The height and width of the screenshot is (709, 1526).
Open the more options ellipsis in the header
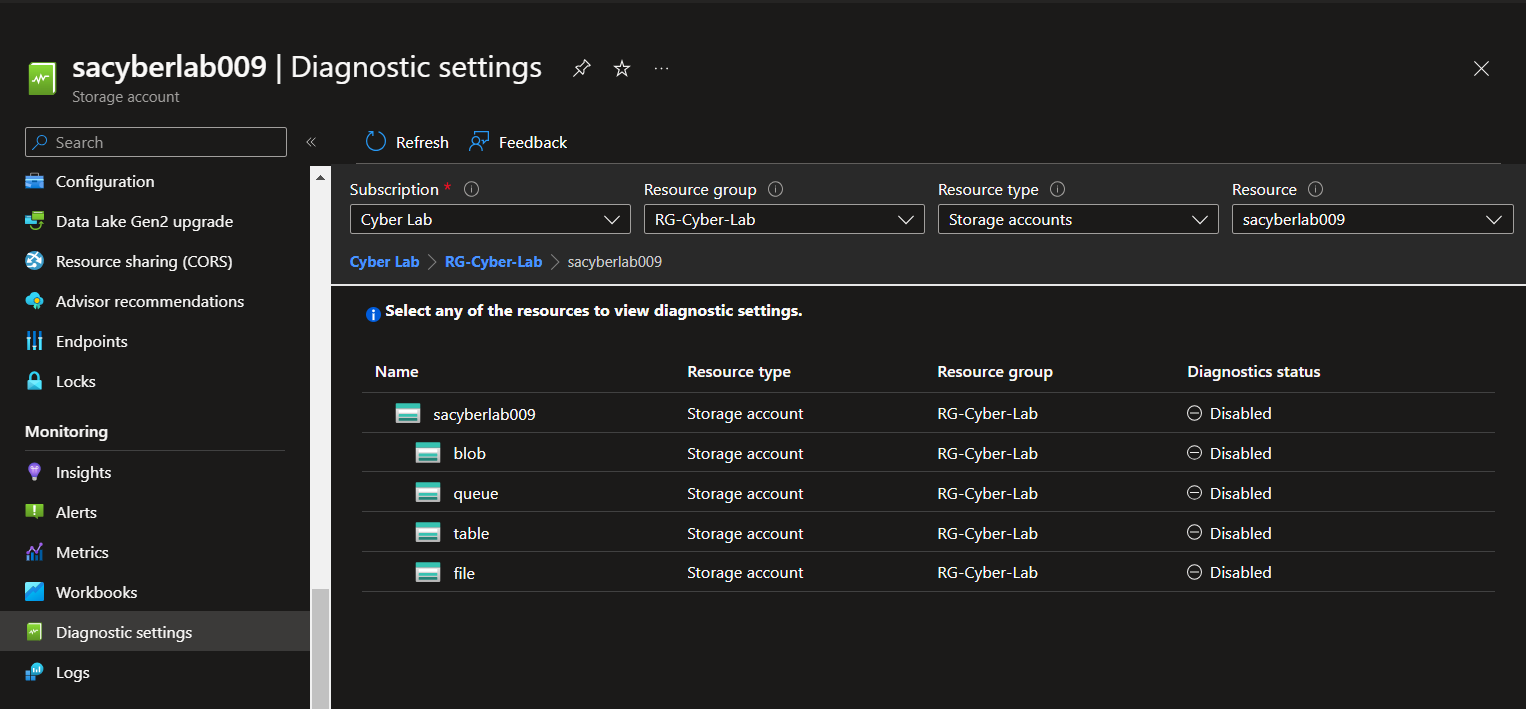(661, 68)
